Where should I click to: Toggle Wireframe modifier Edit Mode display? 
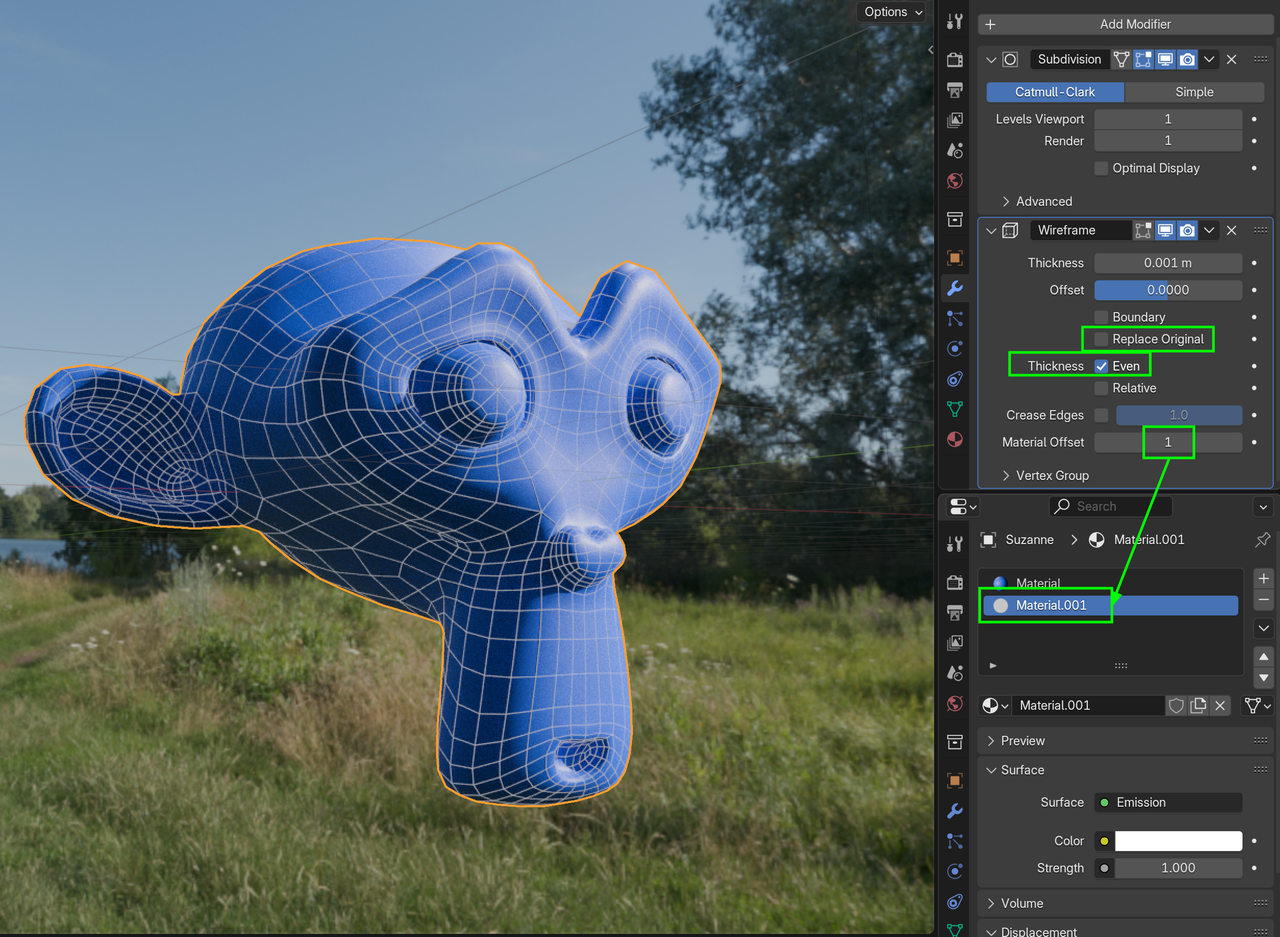tap(1143, 230)
